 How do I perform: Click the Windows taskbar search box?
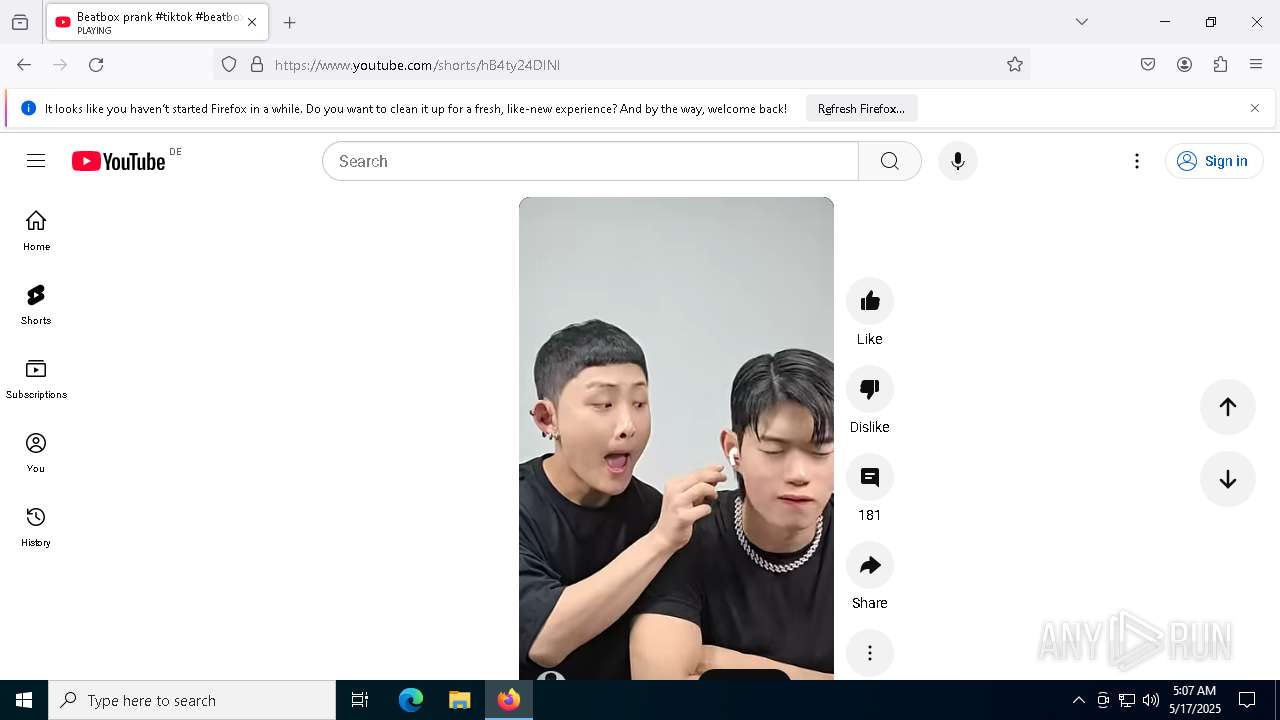[192, 700]
